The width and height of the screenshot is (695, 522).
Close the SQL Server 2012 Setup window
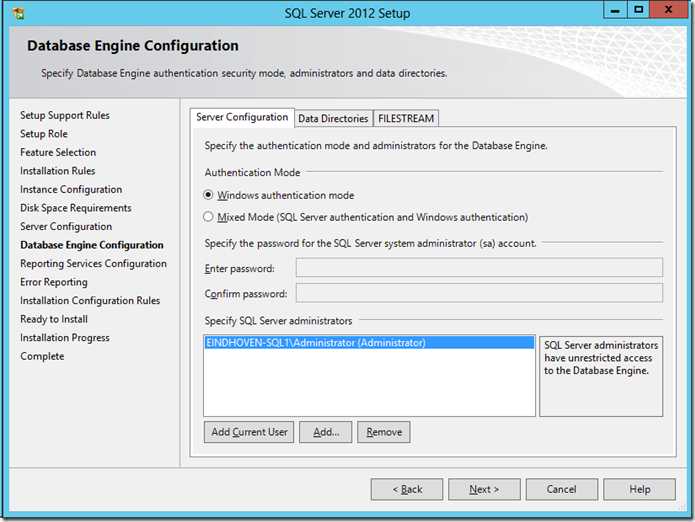point(668,10)
